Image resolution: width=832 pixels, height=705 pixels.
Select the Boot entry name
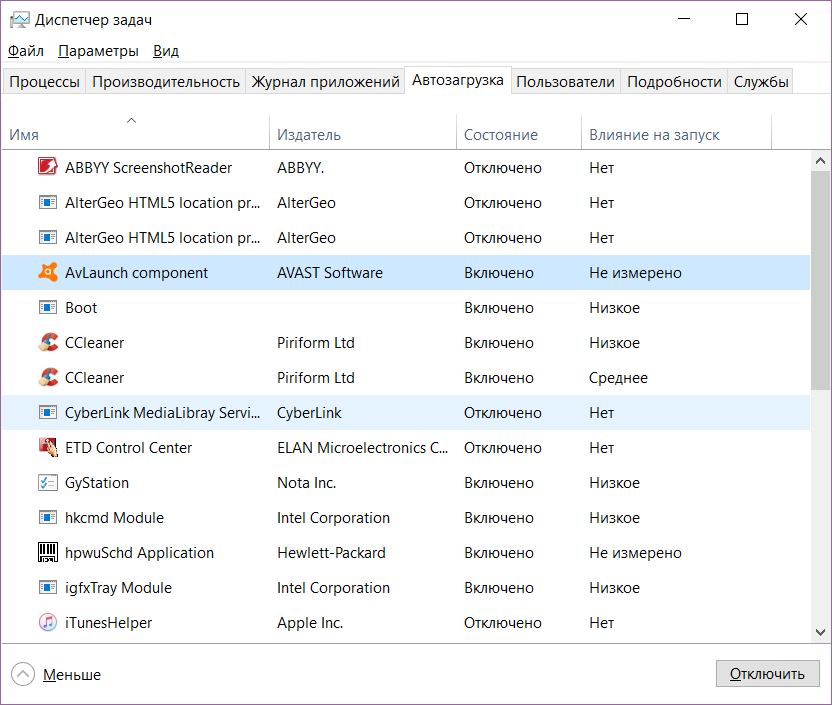(81, 308)
